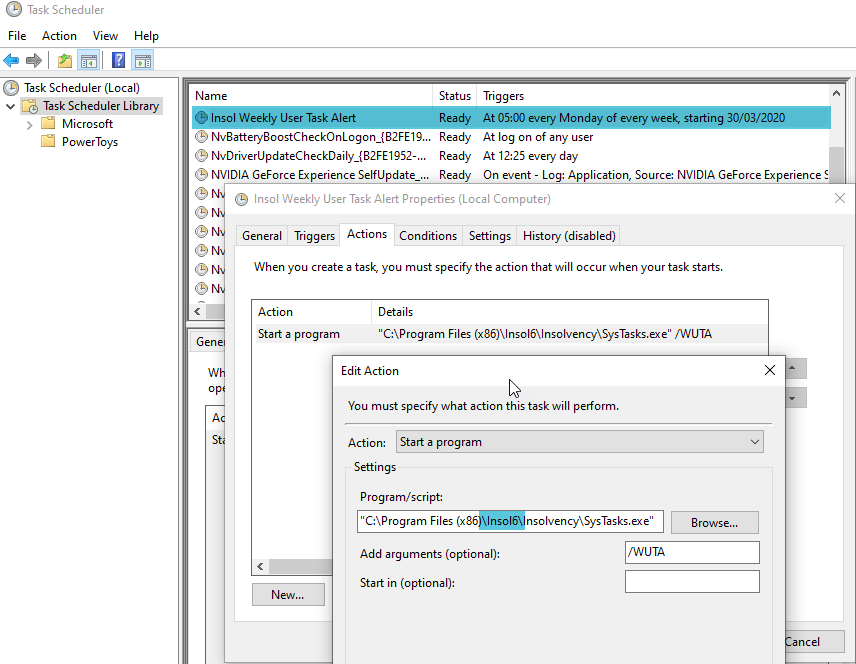Open the PowerToys folder in tree
Screen dimensions: 856x664
(x=89, y=142)
